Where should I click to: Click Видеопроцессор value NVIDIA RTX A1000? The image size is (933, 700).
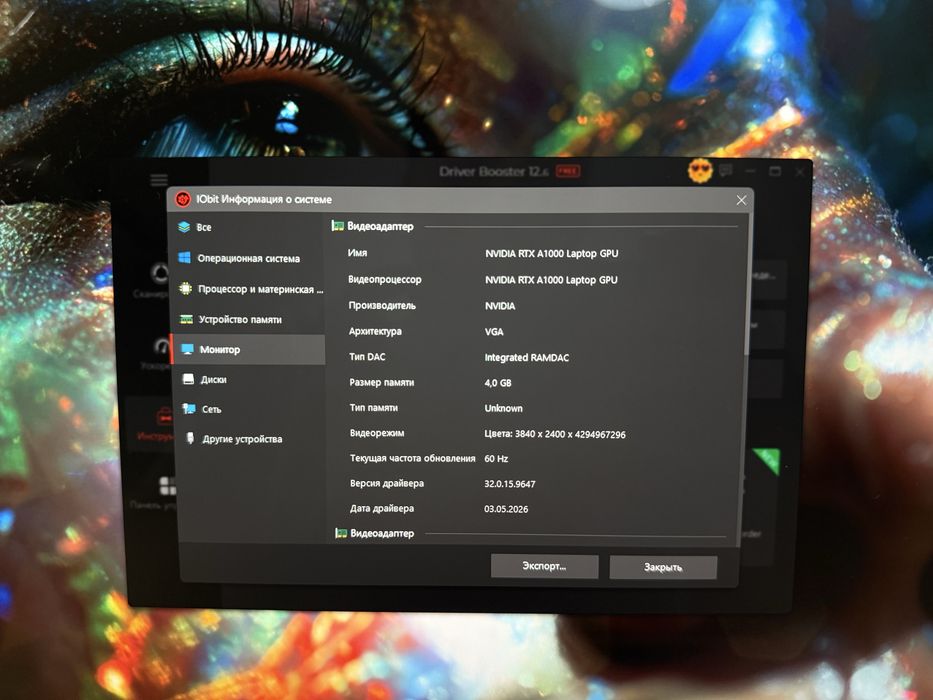[x=551, y=280]
